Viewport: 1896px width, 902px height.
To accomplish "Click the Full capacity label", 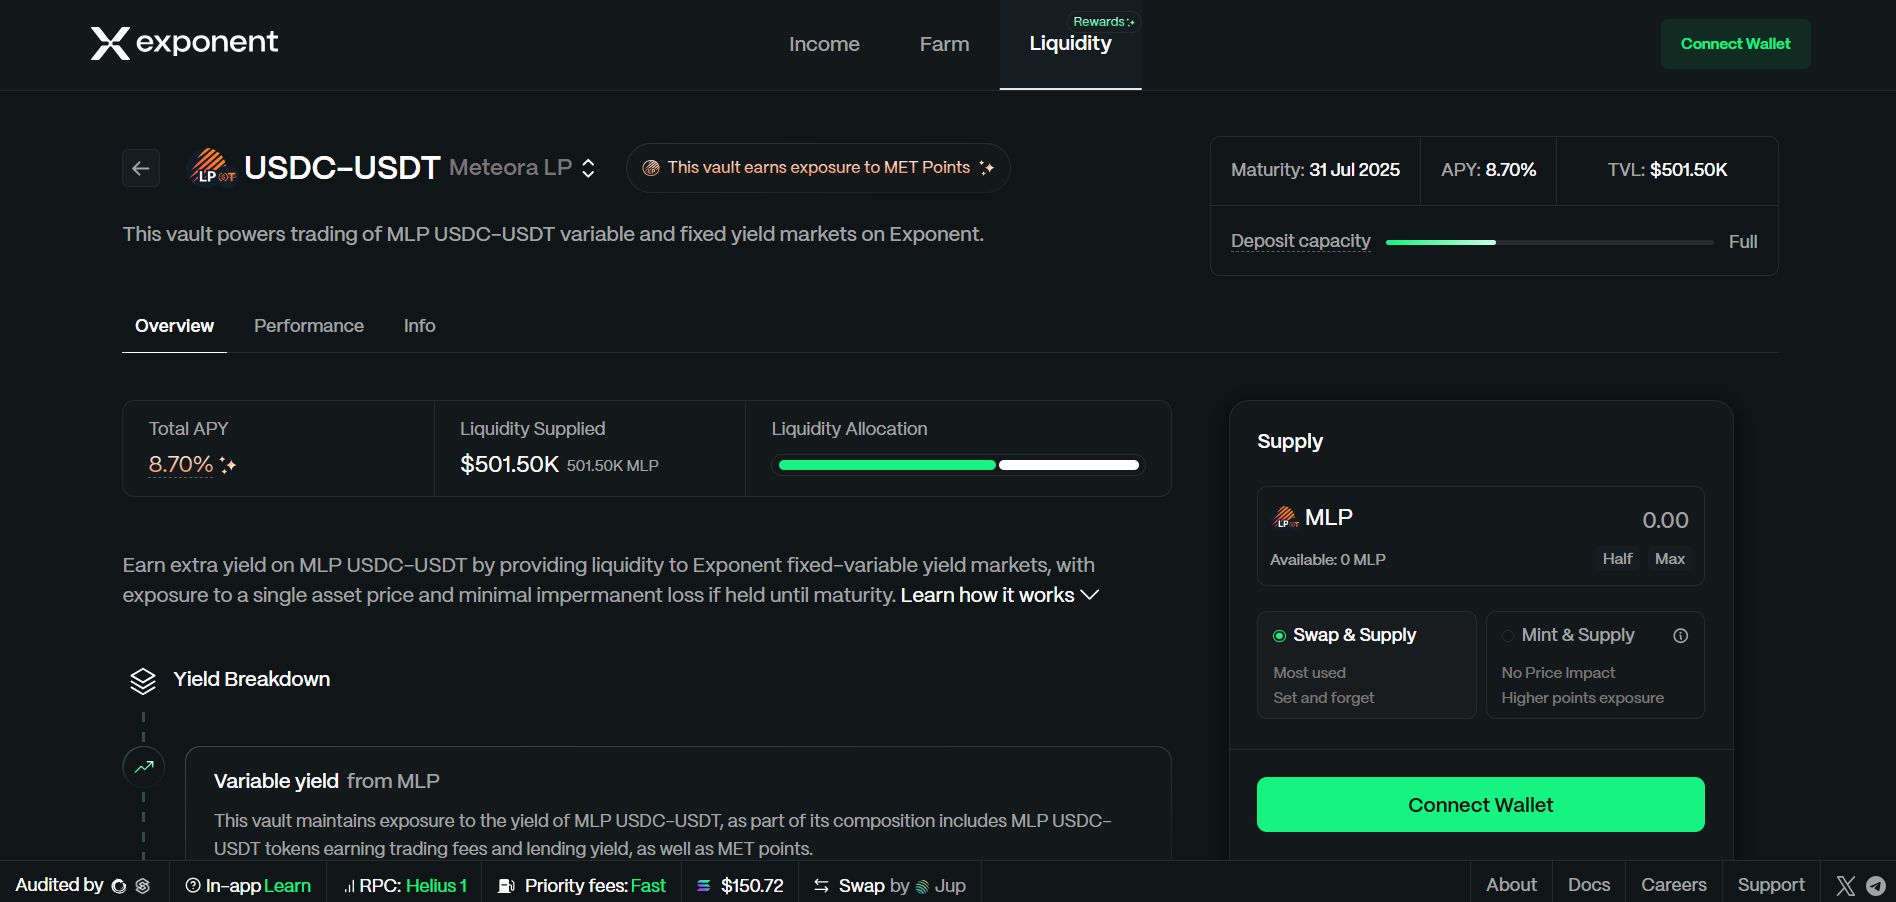I will (1743, 242).
